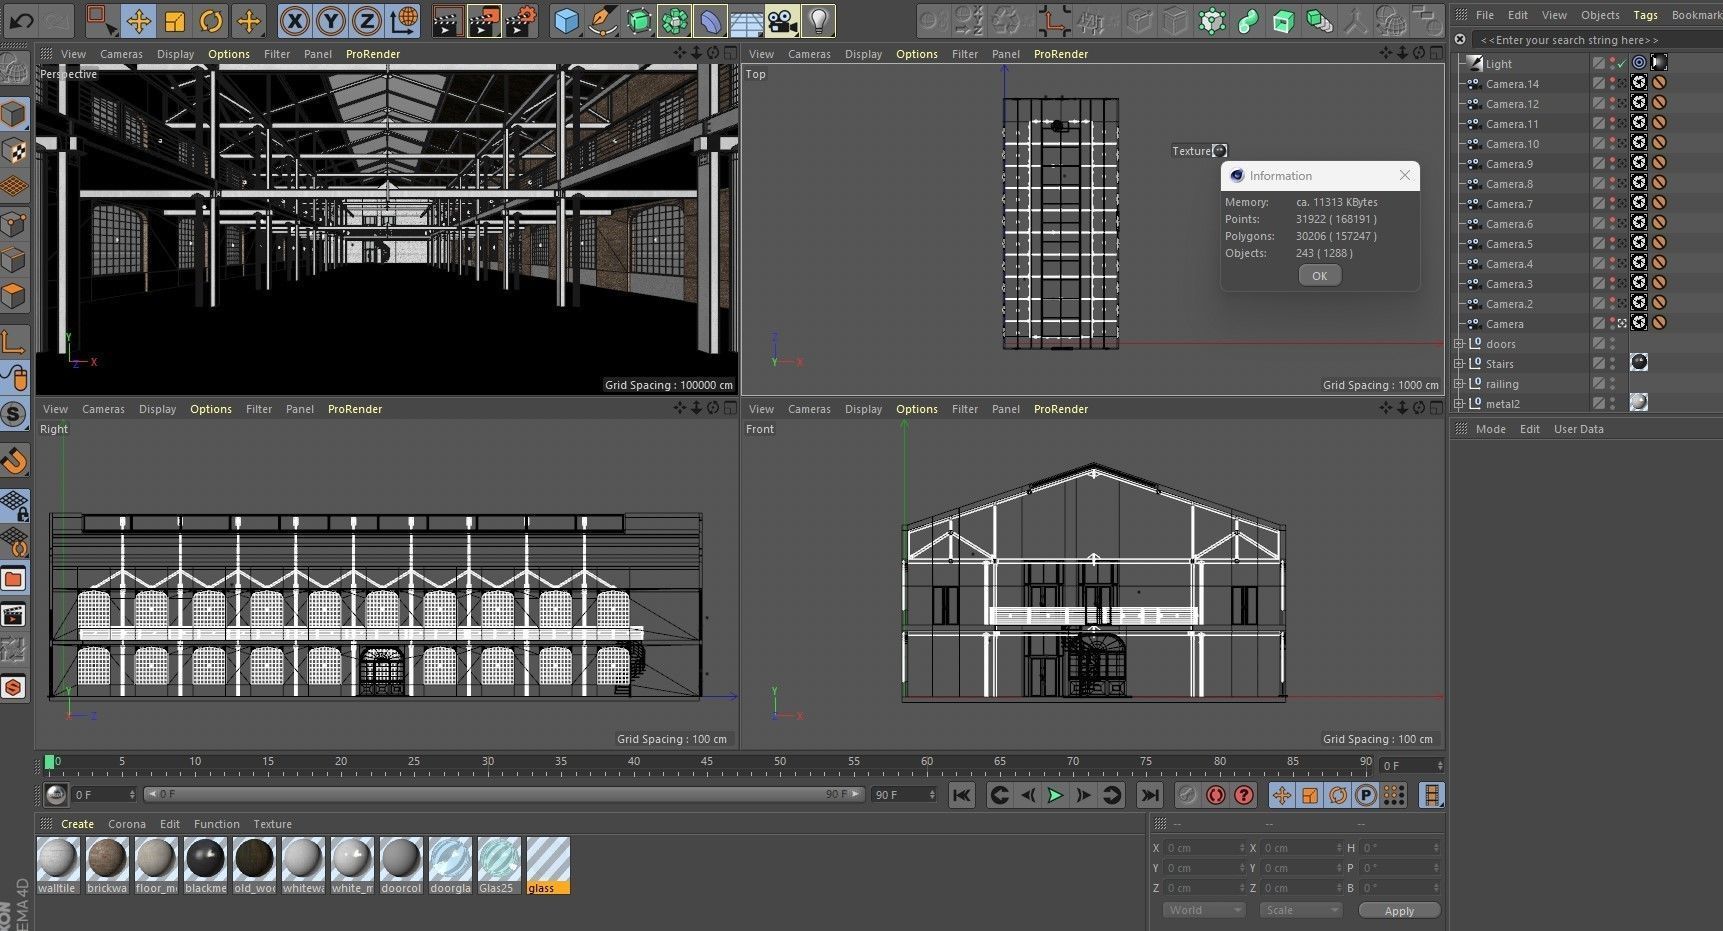Click frame 45 on the timeline ruler
This screenshot has width=1723, height=931.
[707, 761]
